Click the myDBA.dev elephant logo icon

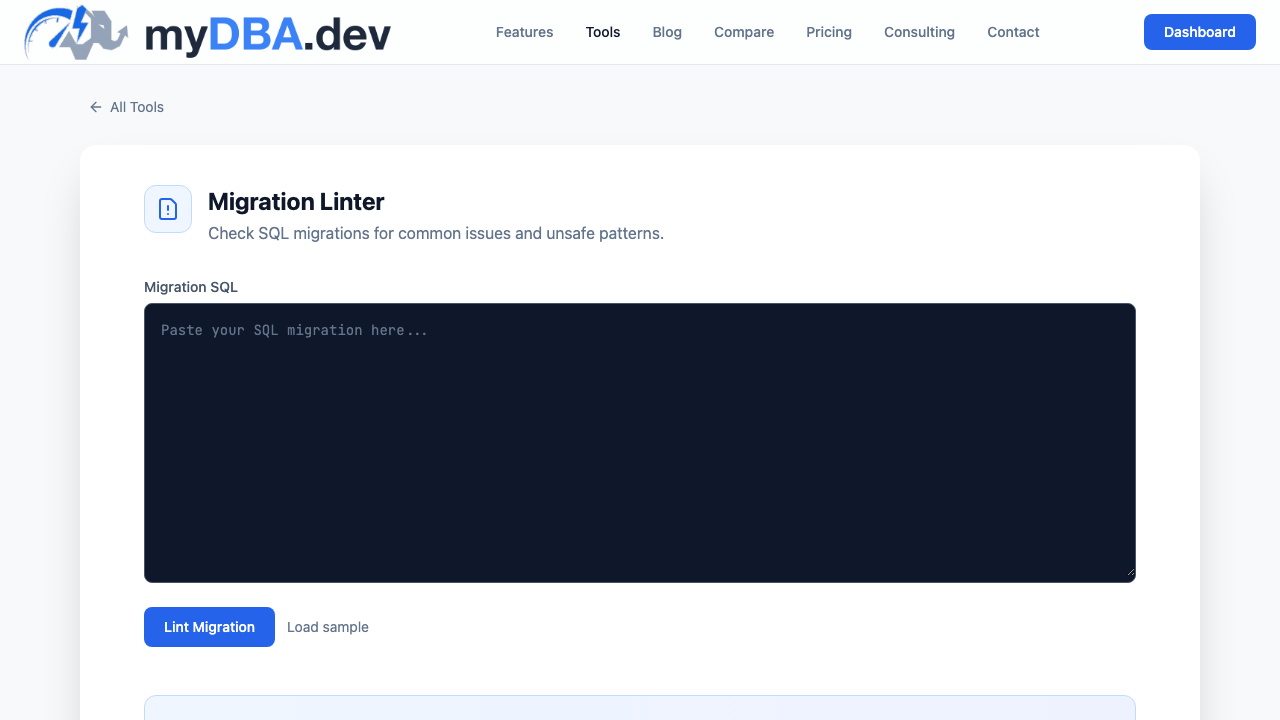pos(76,32)
